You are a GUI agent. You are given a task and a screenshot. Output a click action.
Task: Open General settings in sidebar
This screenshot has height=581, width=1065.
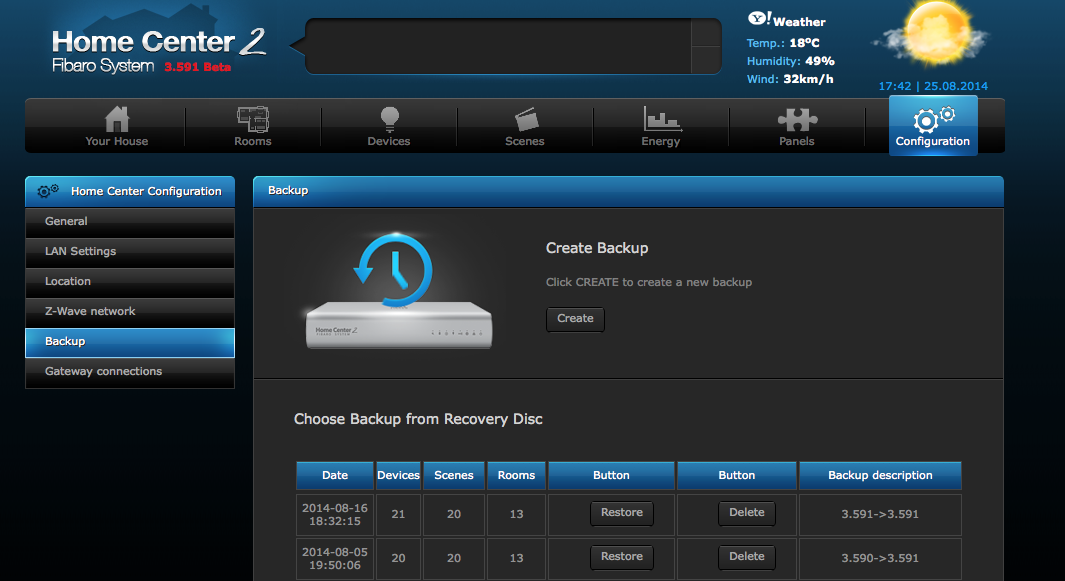click(x=130, y=222)
